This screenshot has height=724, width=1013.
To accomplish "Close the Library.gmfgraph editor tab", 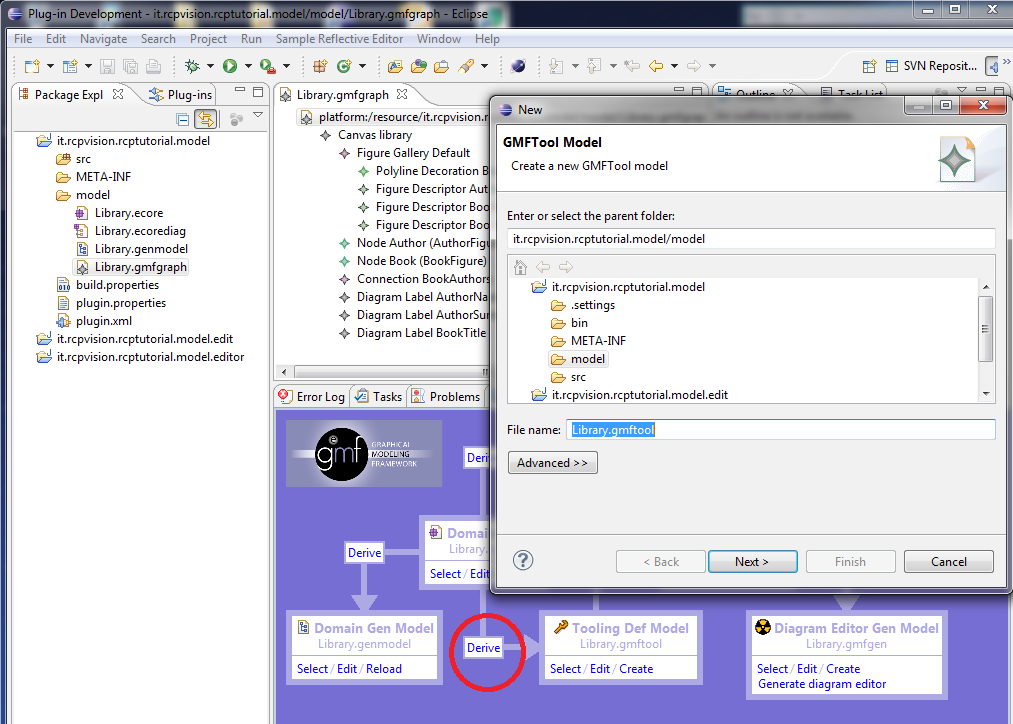I will tap(402, 94).
